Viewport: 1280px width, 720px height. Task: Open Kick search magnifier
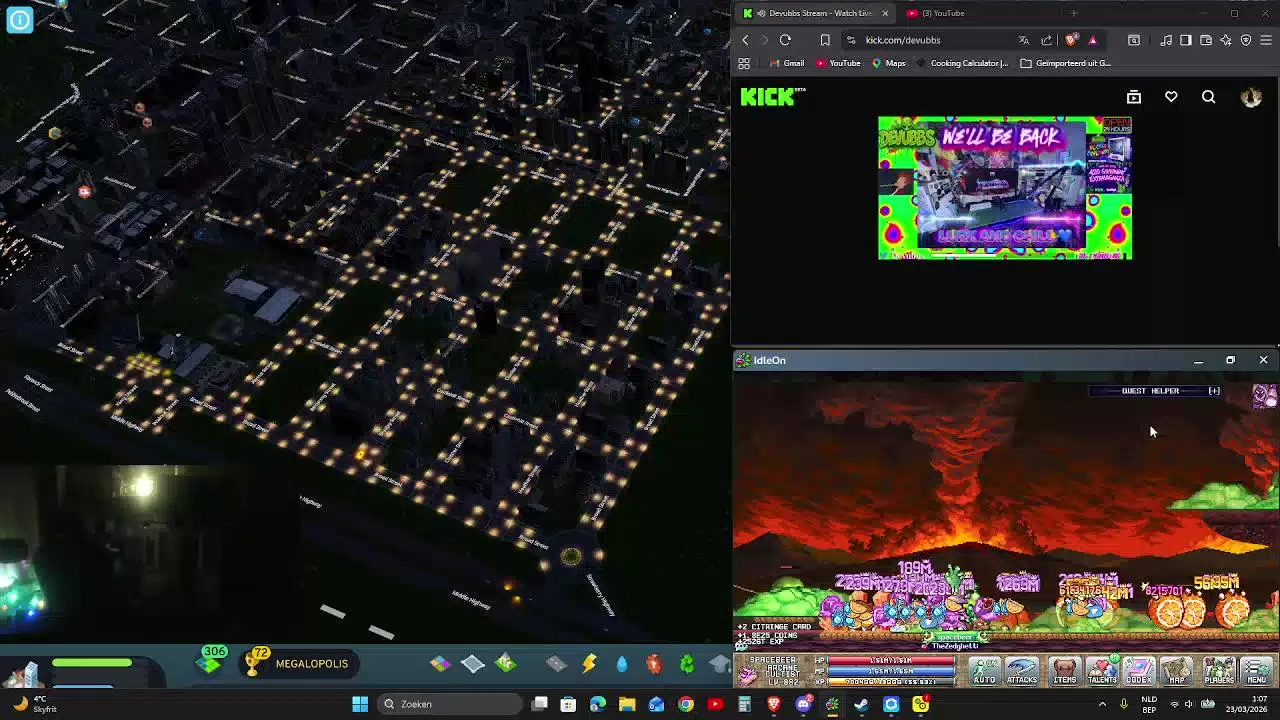click(x=1208, y=97)
